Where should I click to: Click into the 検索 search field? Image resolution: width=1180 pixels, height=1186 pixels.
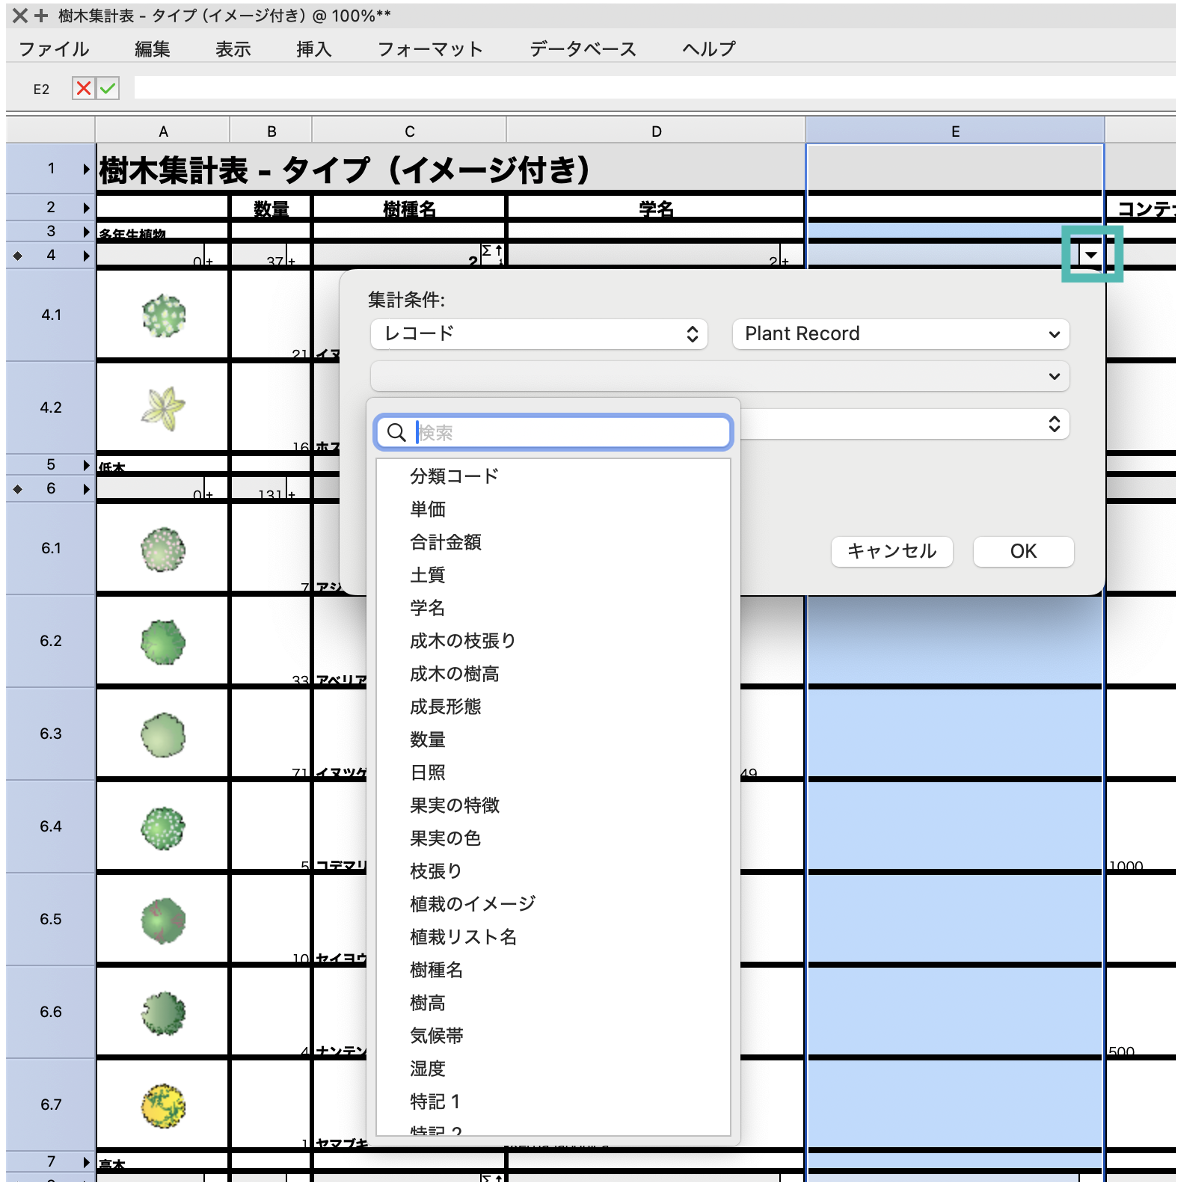[570, 432]
